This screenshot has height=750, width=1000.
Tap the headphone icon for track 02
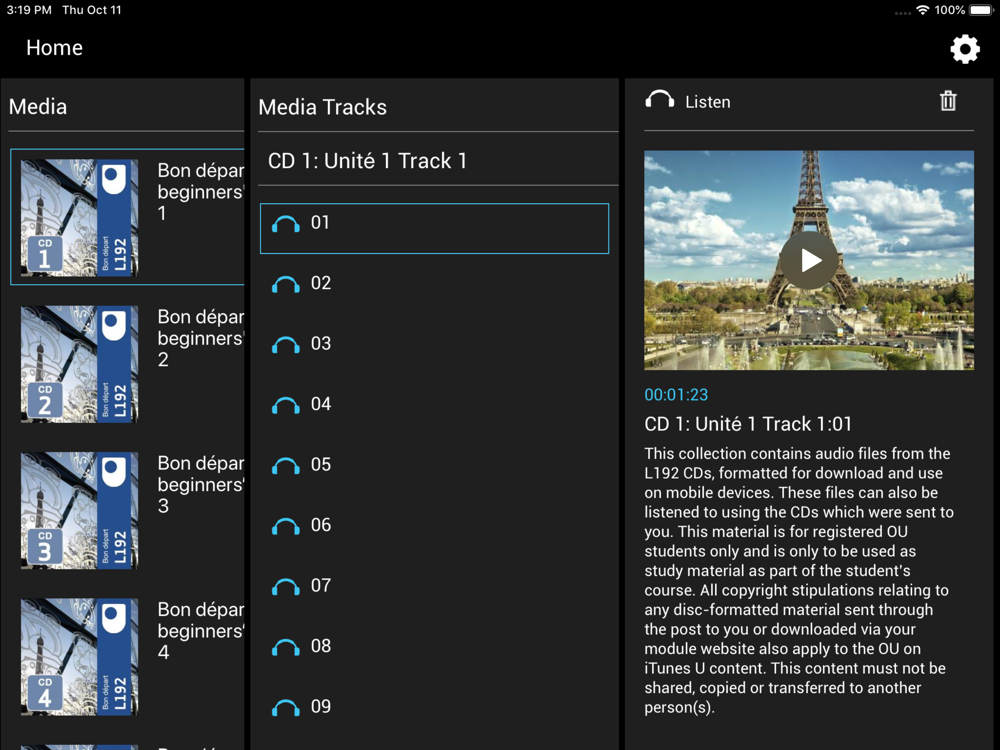click(x=286, y=284)
